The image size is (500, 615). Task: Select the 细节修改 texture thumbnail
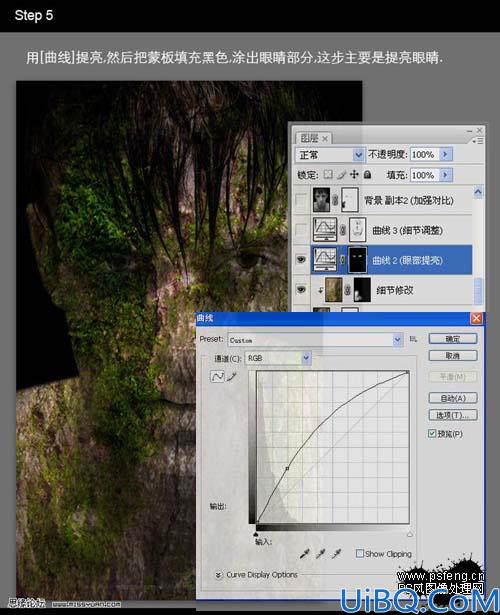coord(334,290)
